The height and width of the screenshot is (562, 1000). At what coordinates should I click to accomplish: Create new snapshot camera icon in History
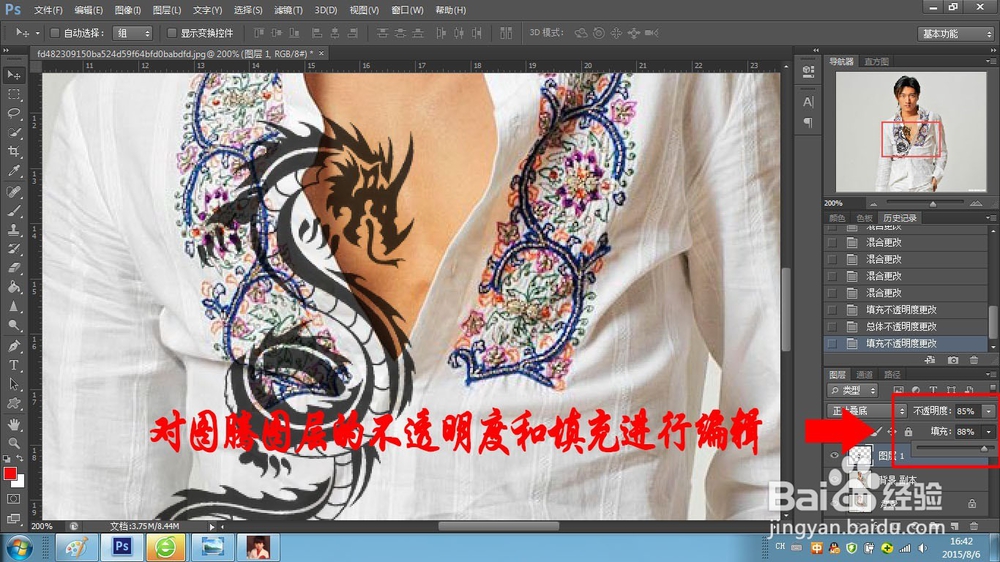point(953,360)
